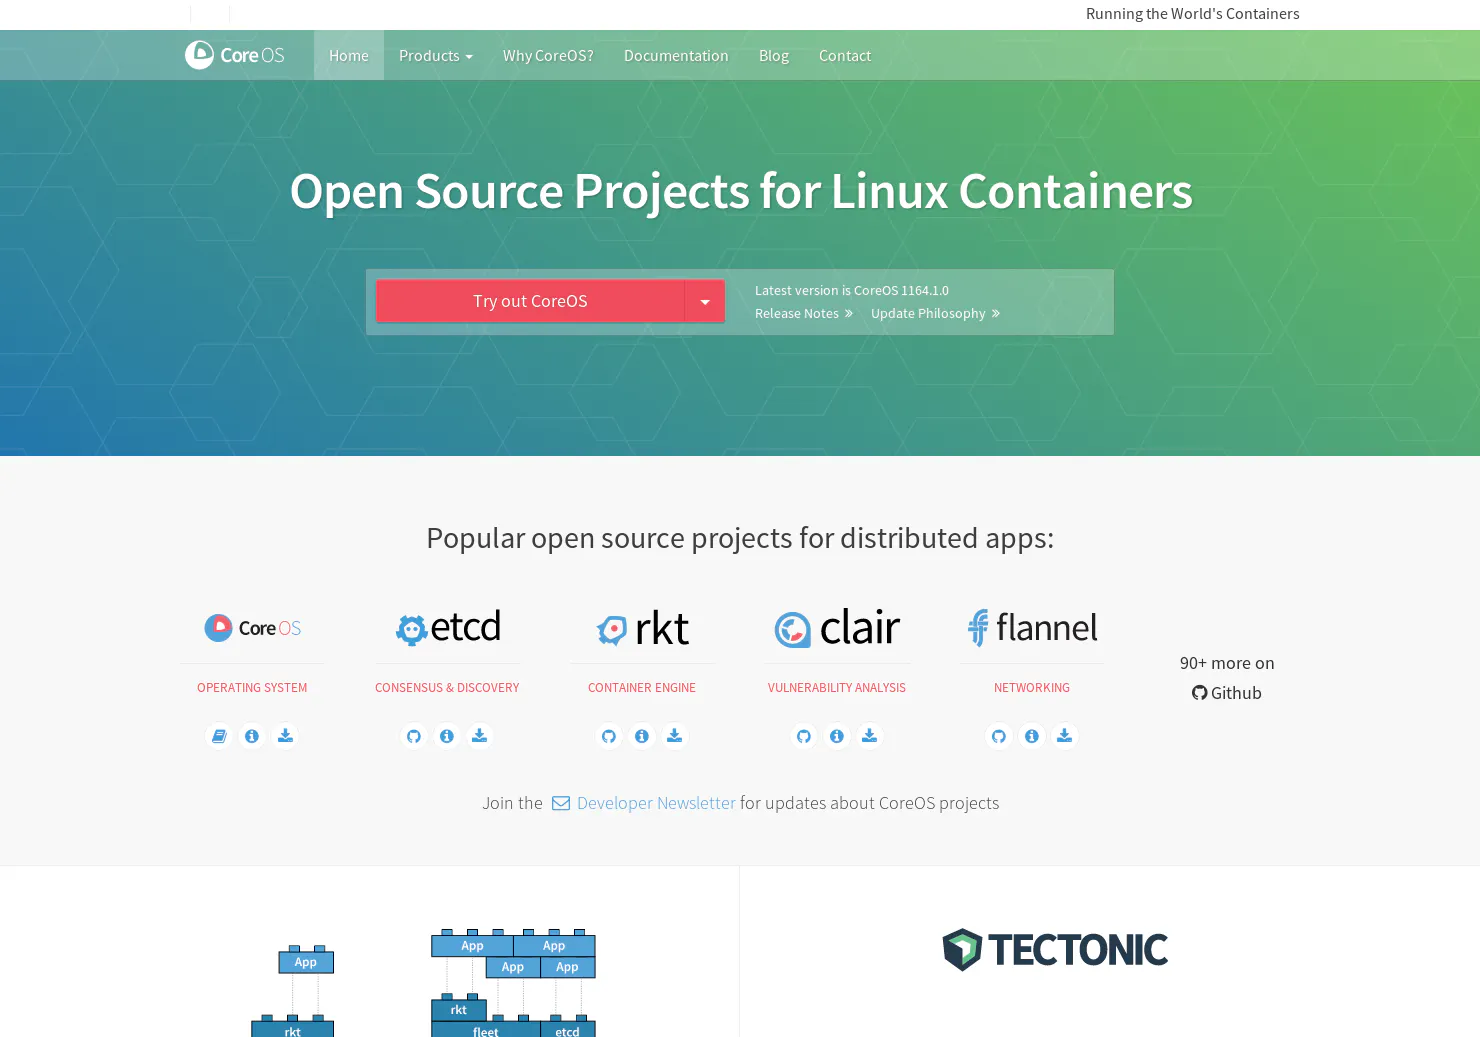Click the CONSENSUS & DISCOVERY label
The width and height of the screenshot is (1480, 1037).
(x=447, y=688)
